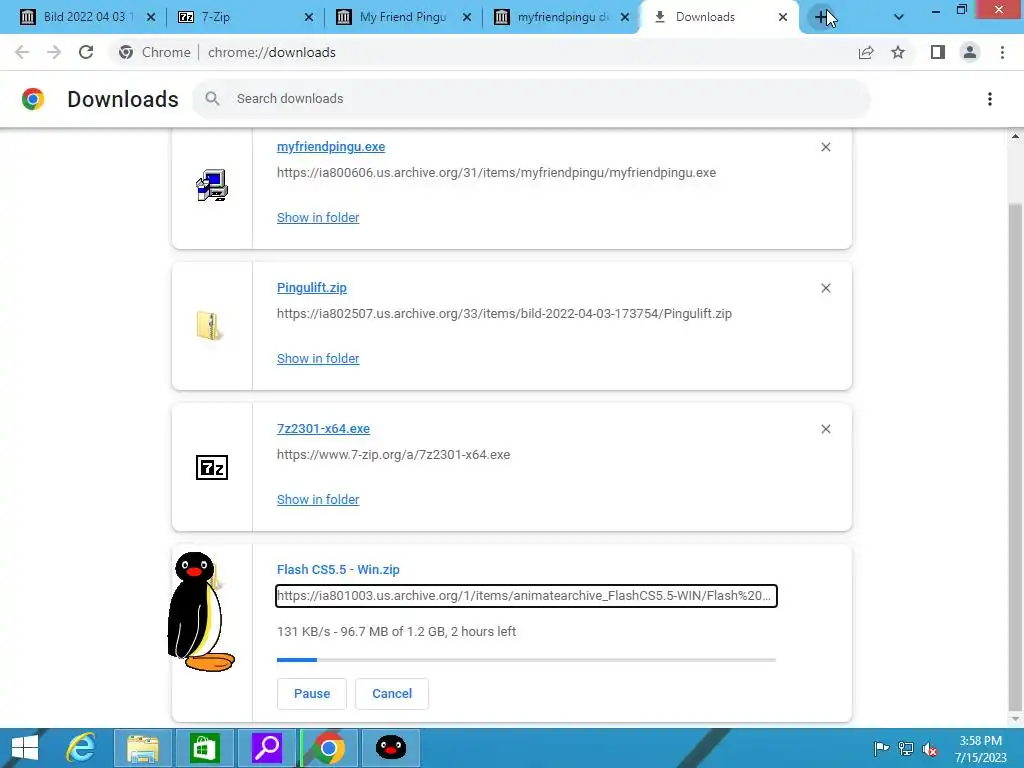Pause the Flash CS5.5 download
This screenshot has height=768, width=1024.
312,694
